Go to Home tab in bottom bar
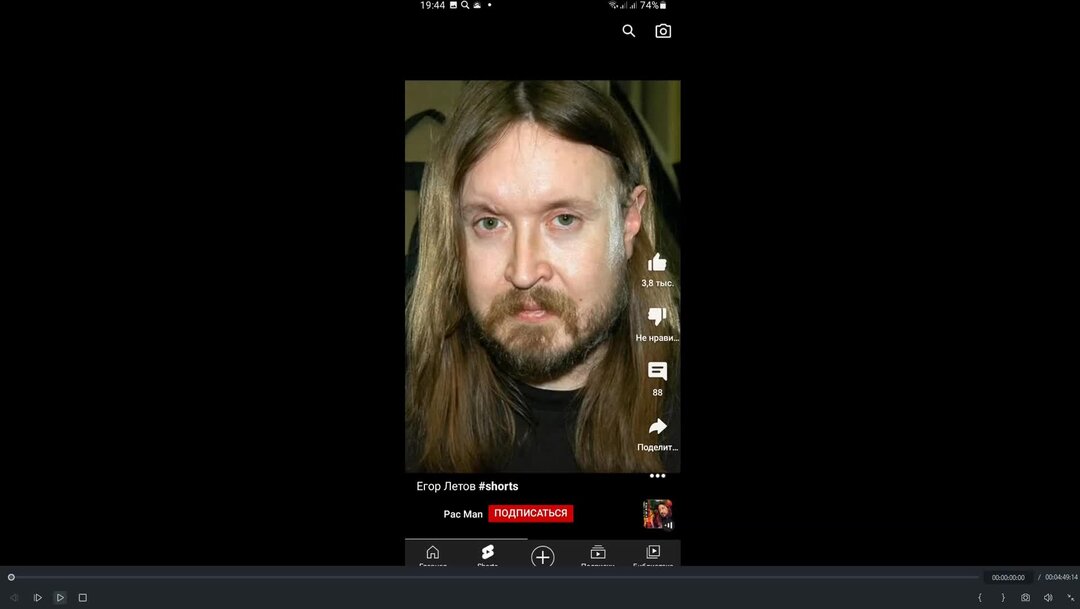Screen dimensions: 1080x609 click(433, 555)
